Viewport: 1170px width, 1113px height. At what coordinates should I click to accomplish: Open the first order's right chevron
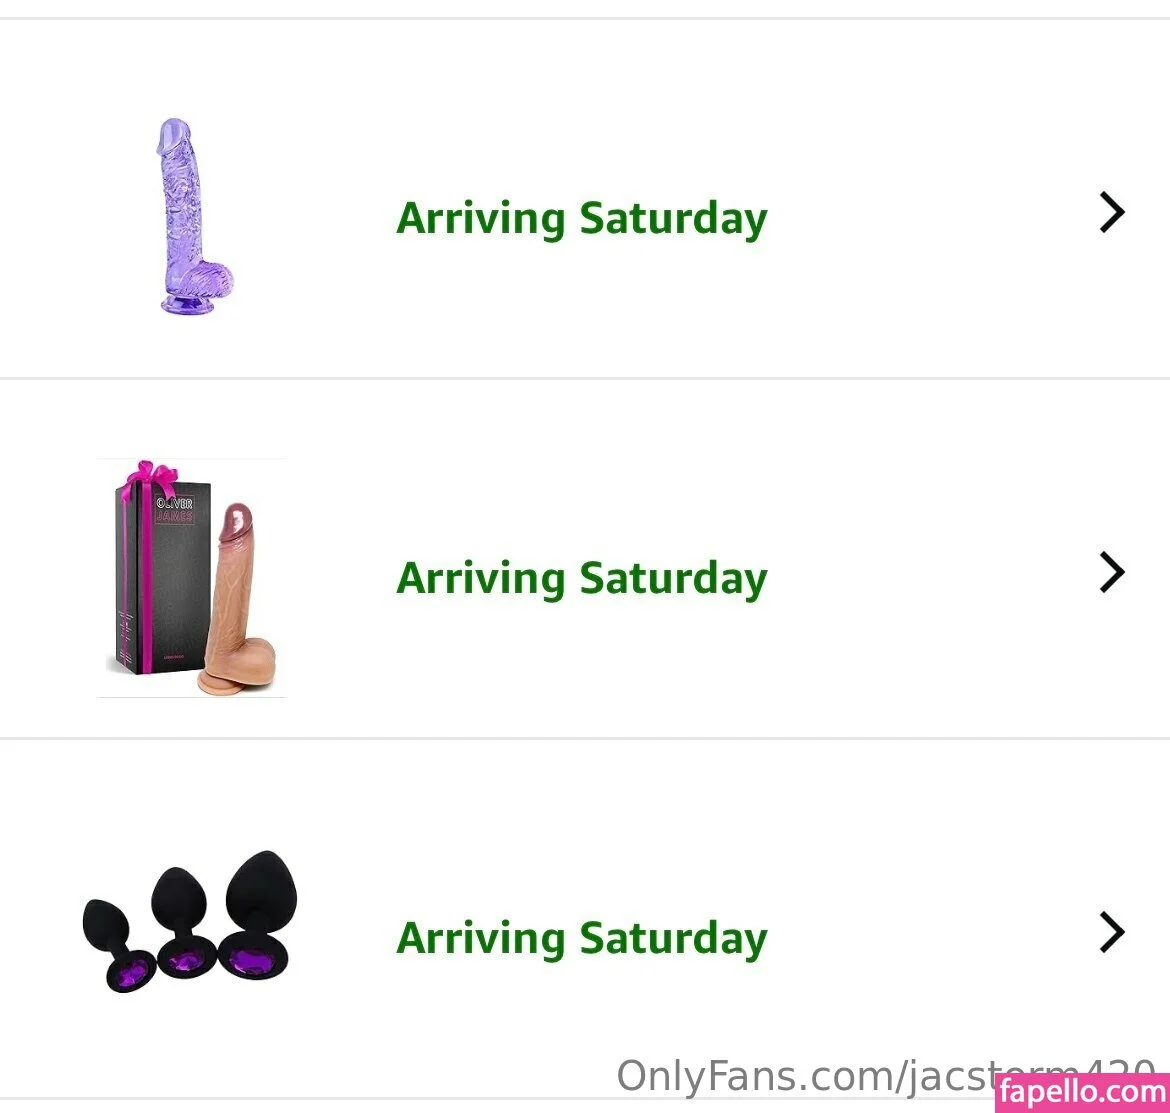pos(1111,213)
